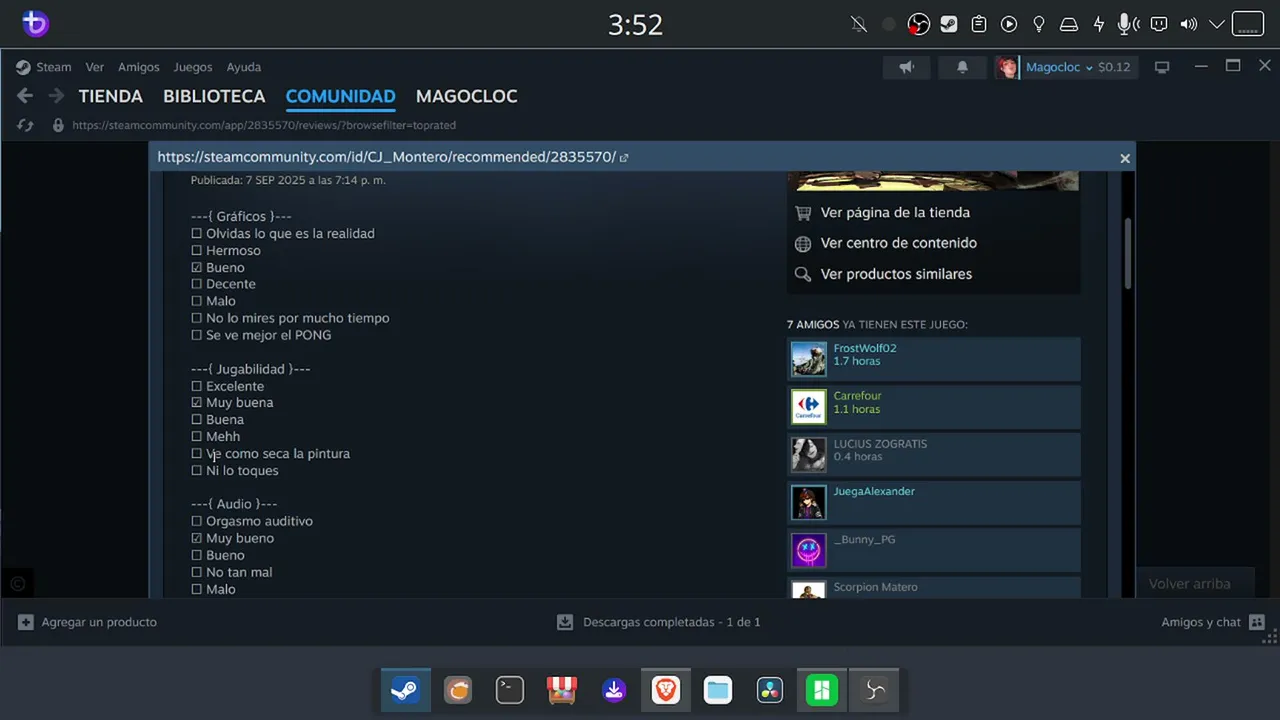Viewport: 1280px width, 720px height.
Task: Click the external link icon after the review URL
Action: pos(624,157)
